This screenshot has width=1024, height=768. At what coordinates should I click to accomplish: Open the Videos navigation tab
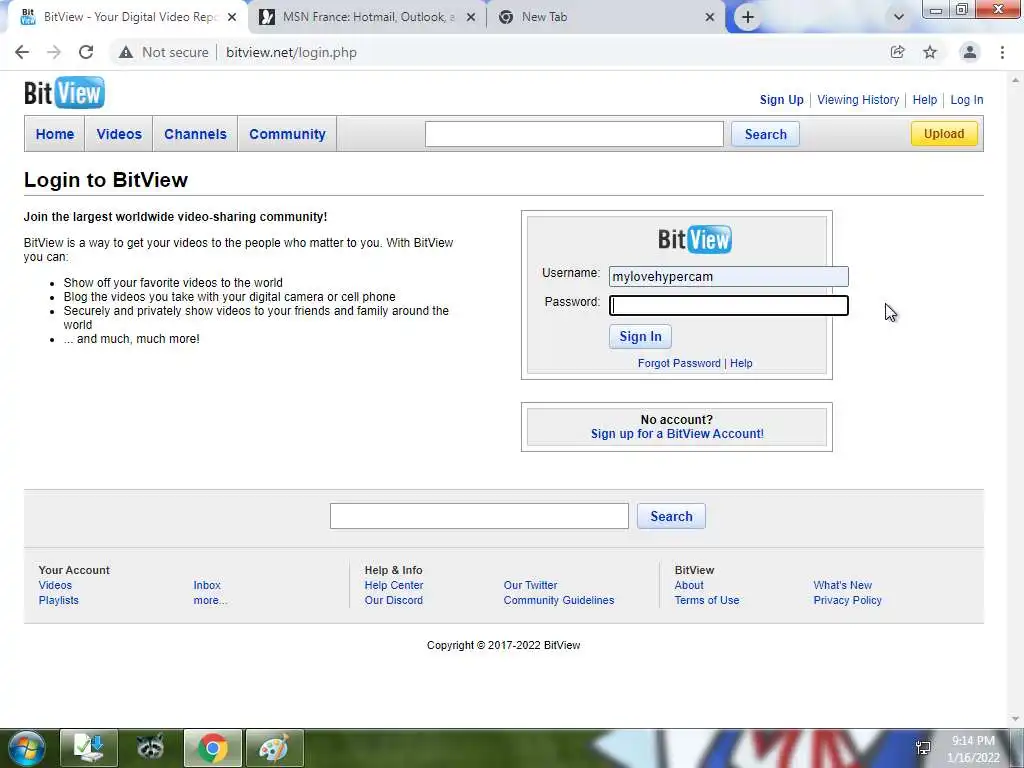(119, 134)
